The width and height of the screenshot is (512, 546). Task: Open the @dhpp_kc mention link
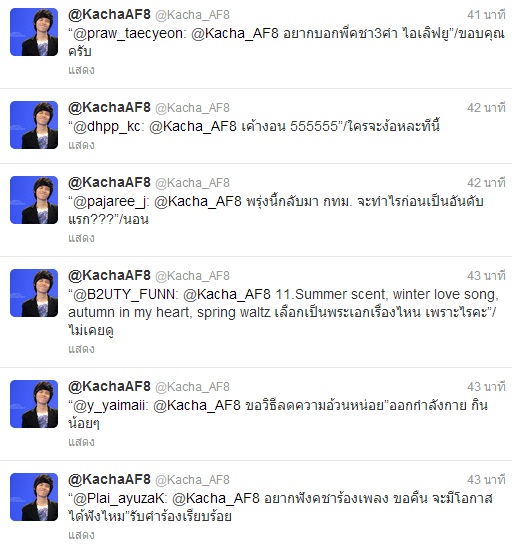(107, 127)
